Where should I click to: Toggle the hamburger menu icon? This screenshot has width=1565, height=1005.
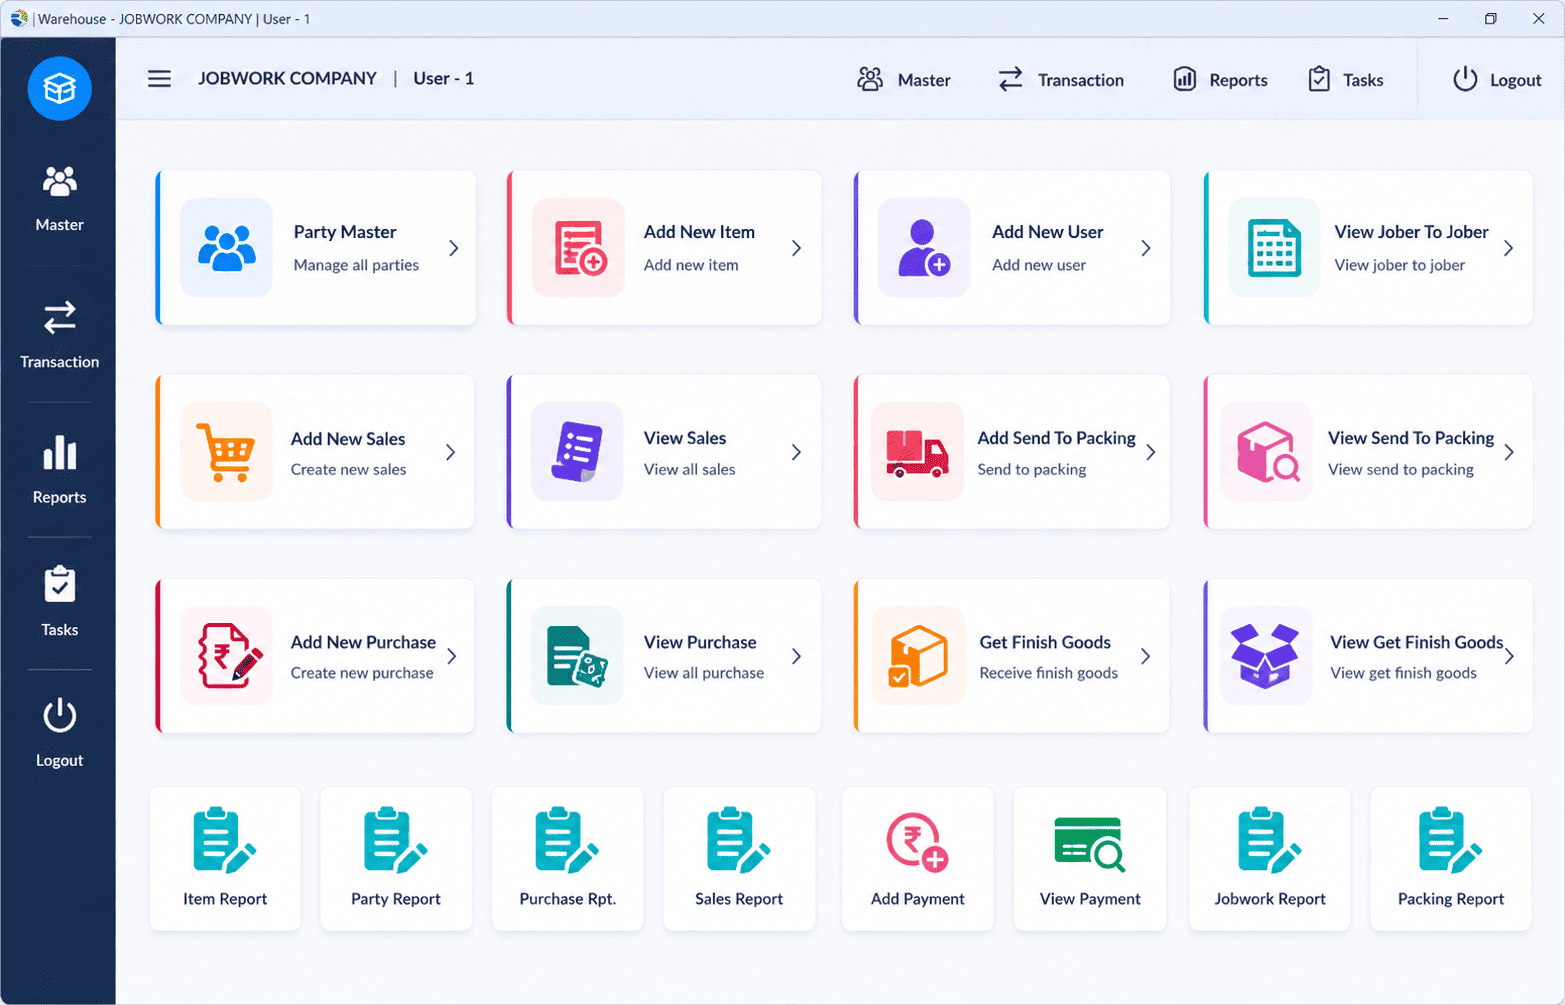(159, 79)
